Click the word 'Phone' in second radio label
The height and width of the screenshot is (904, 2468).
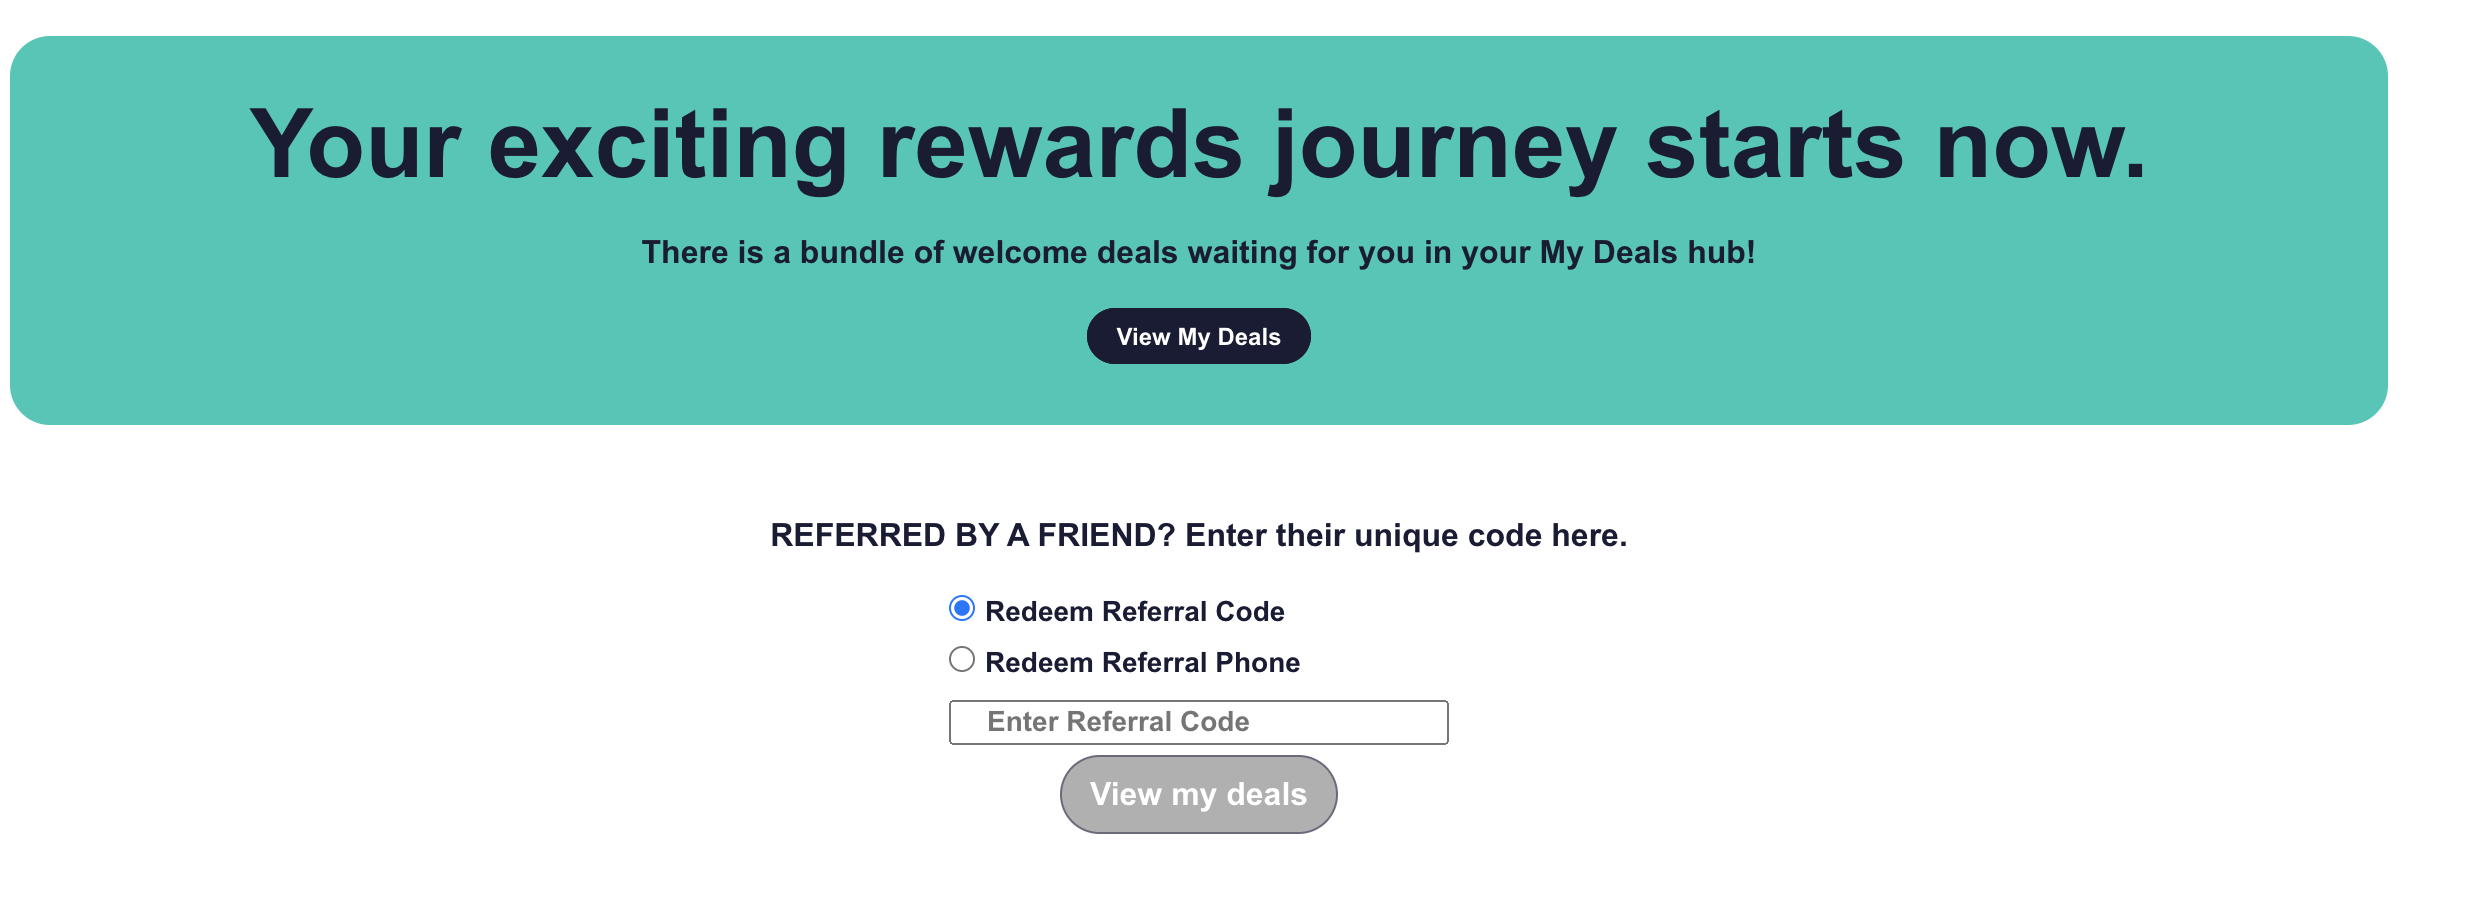(x=1257, y=662)
